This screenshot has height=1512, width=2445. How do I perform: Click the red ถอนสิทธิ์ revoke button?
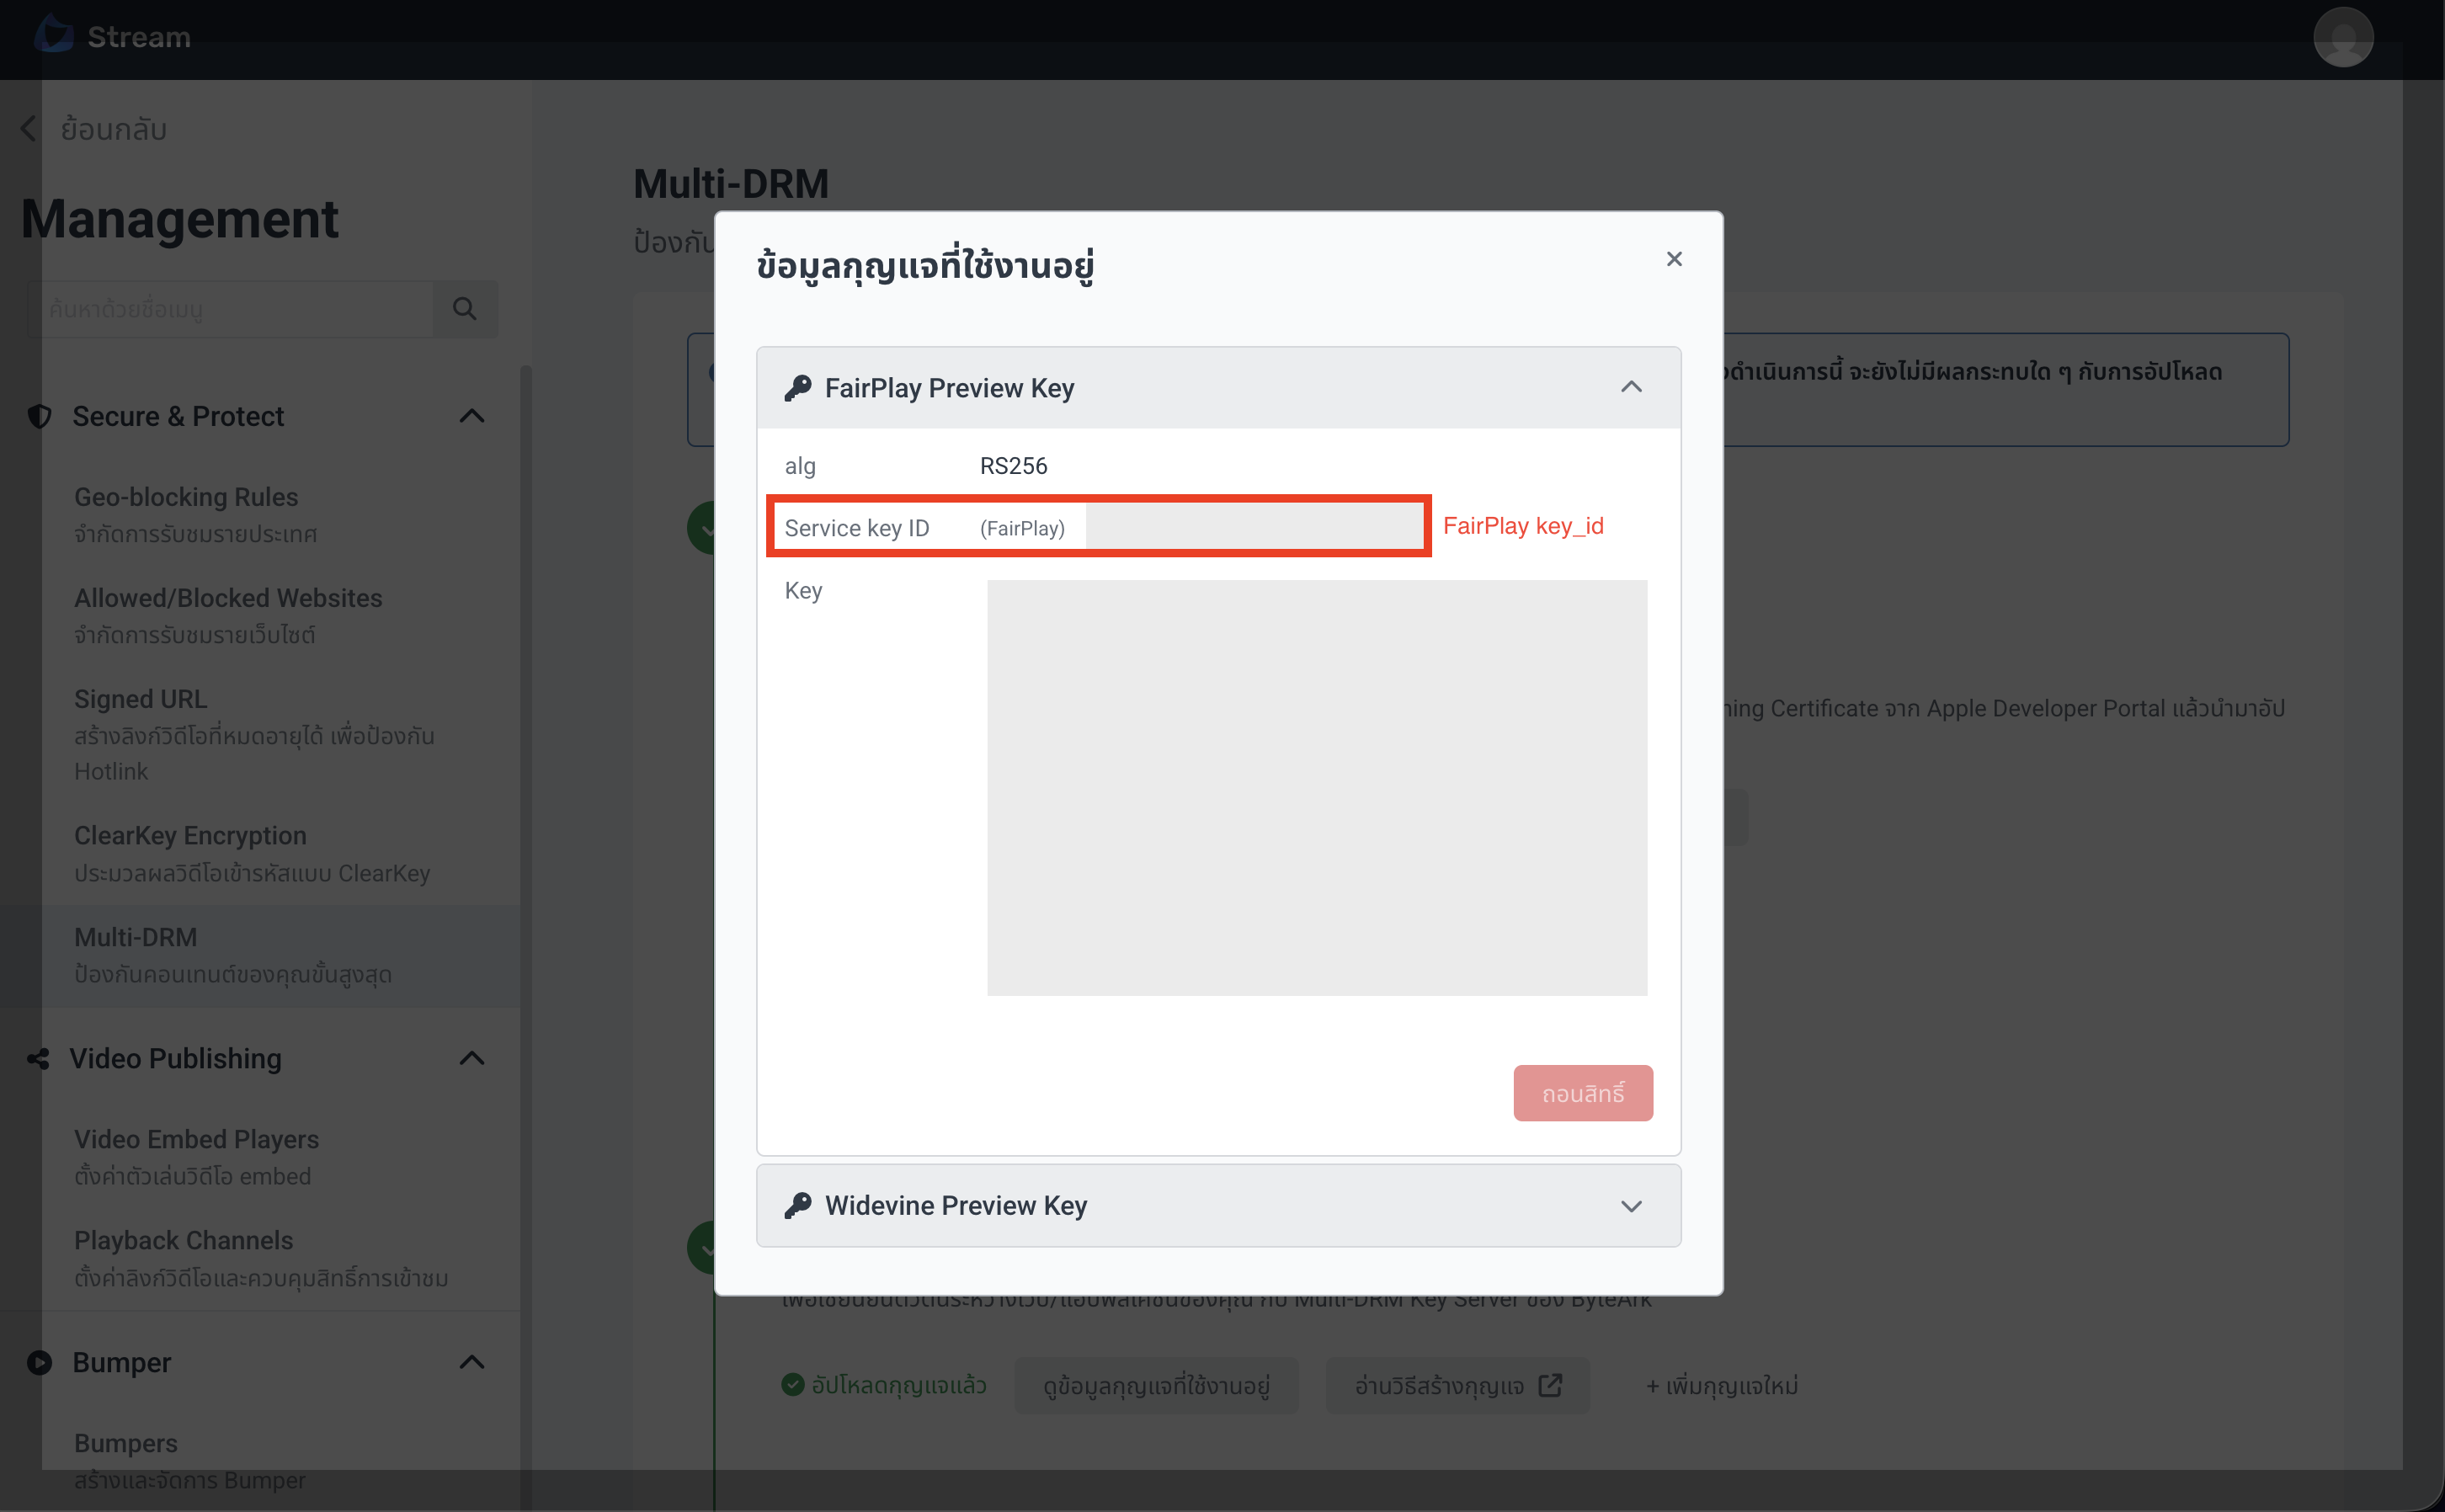click(1582, 1093)
